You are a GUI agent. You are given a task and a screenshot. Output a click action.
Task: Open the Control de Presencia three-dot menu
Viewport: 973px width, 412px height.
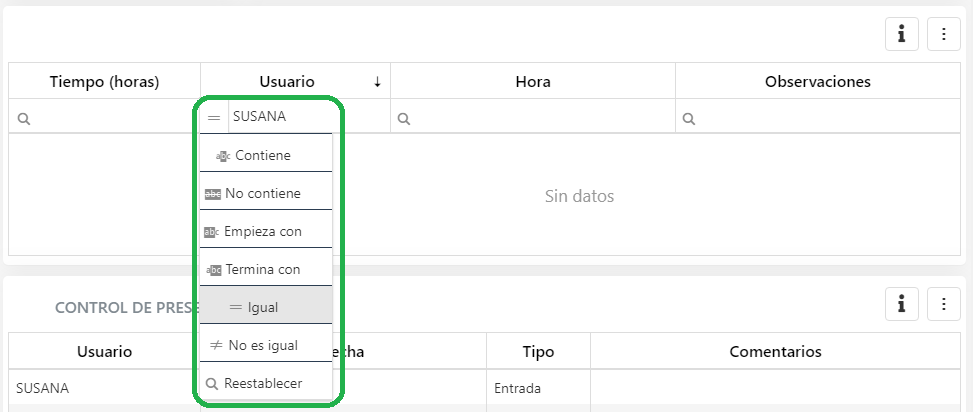(944, 303)
